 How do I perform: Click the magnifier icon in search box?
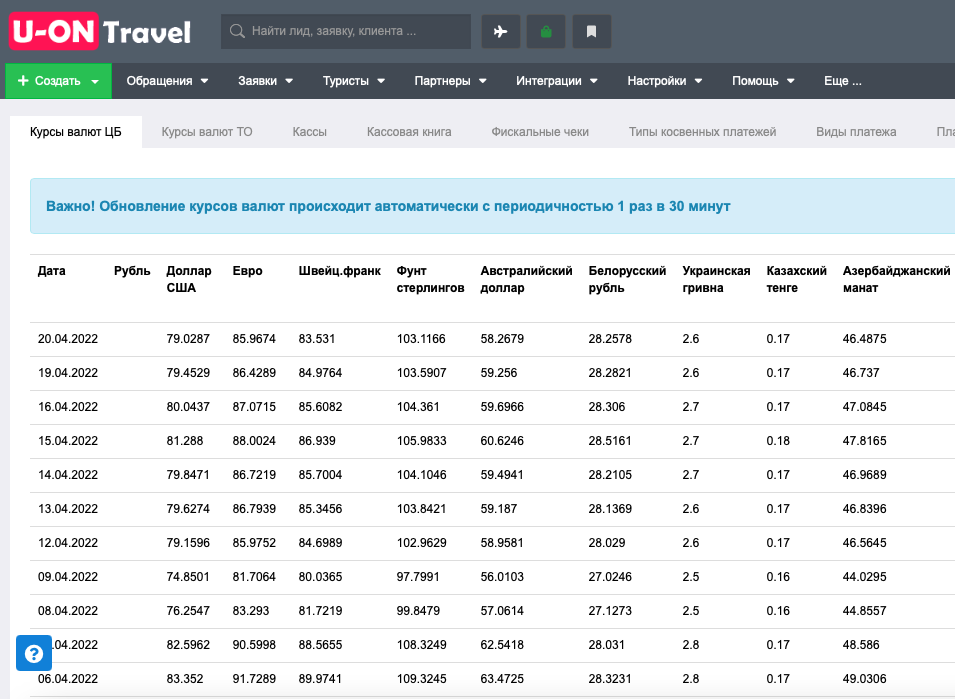tap(238, 31)
